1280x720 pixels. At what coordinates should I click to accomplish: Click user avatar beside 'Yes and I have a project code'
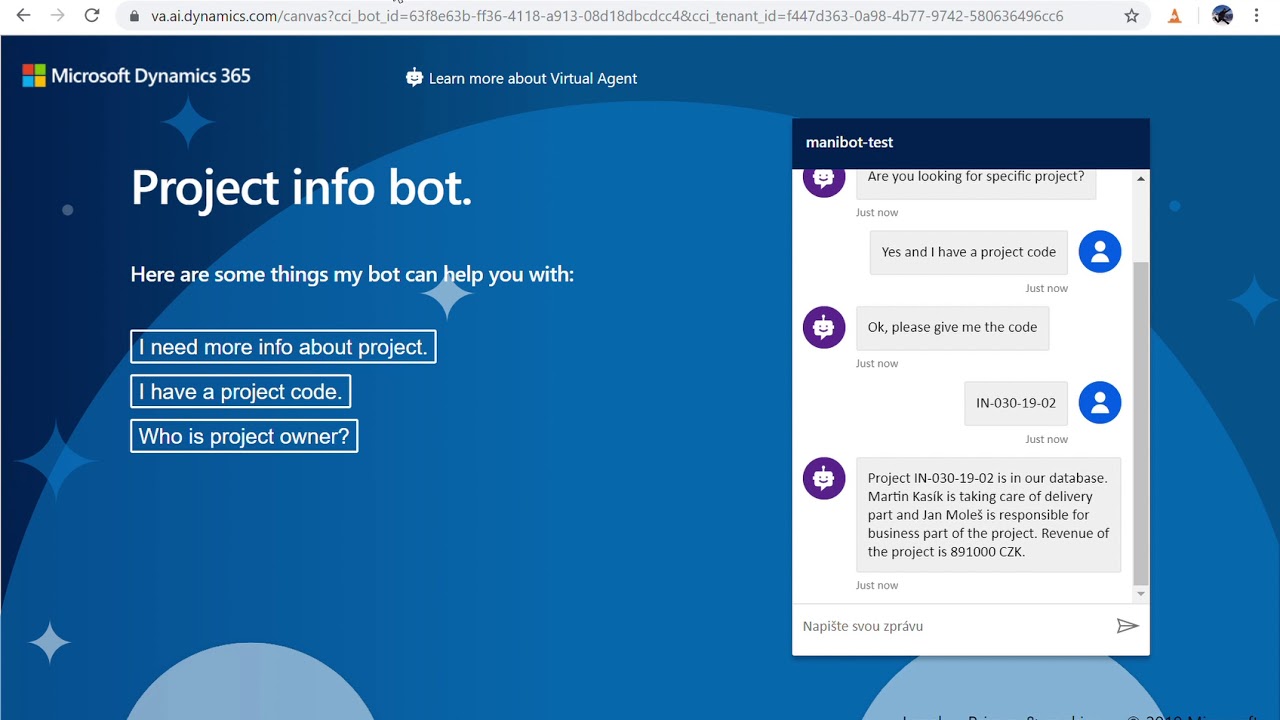coord(1100,252)
